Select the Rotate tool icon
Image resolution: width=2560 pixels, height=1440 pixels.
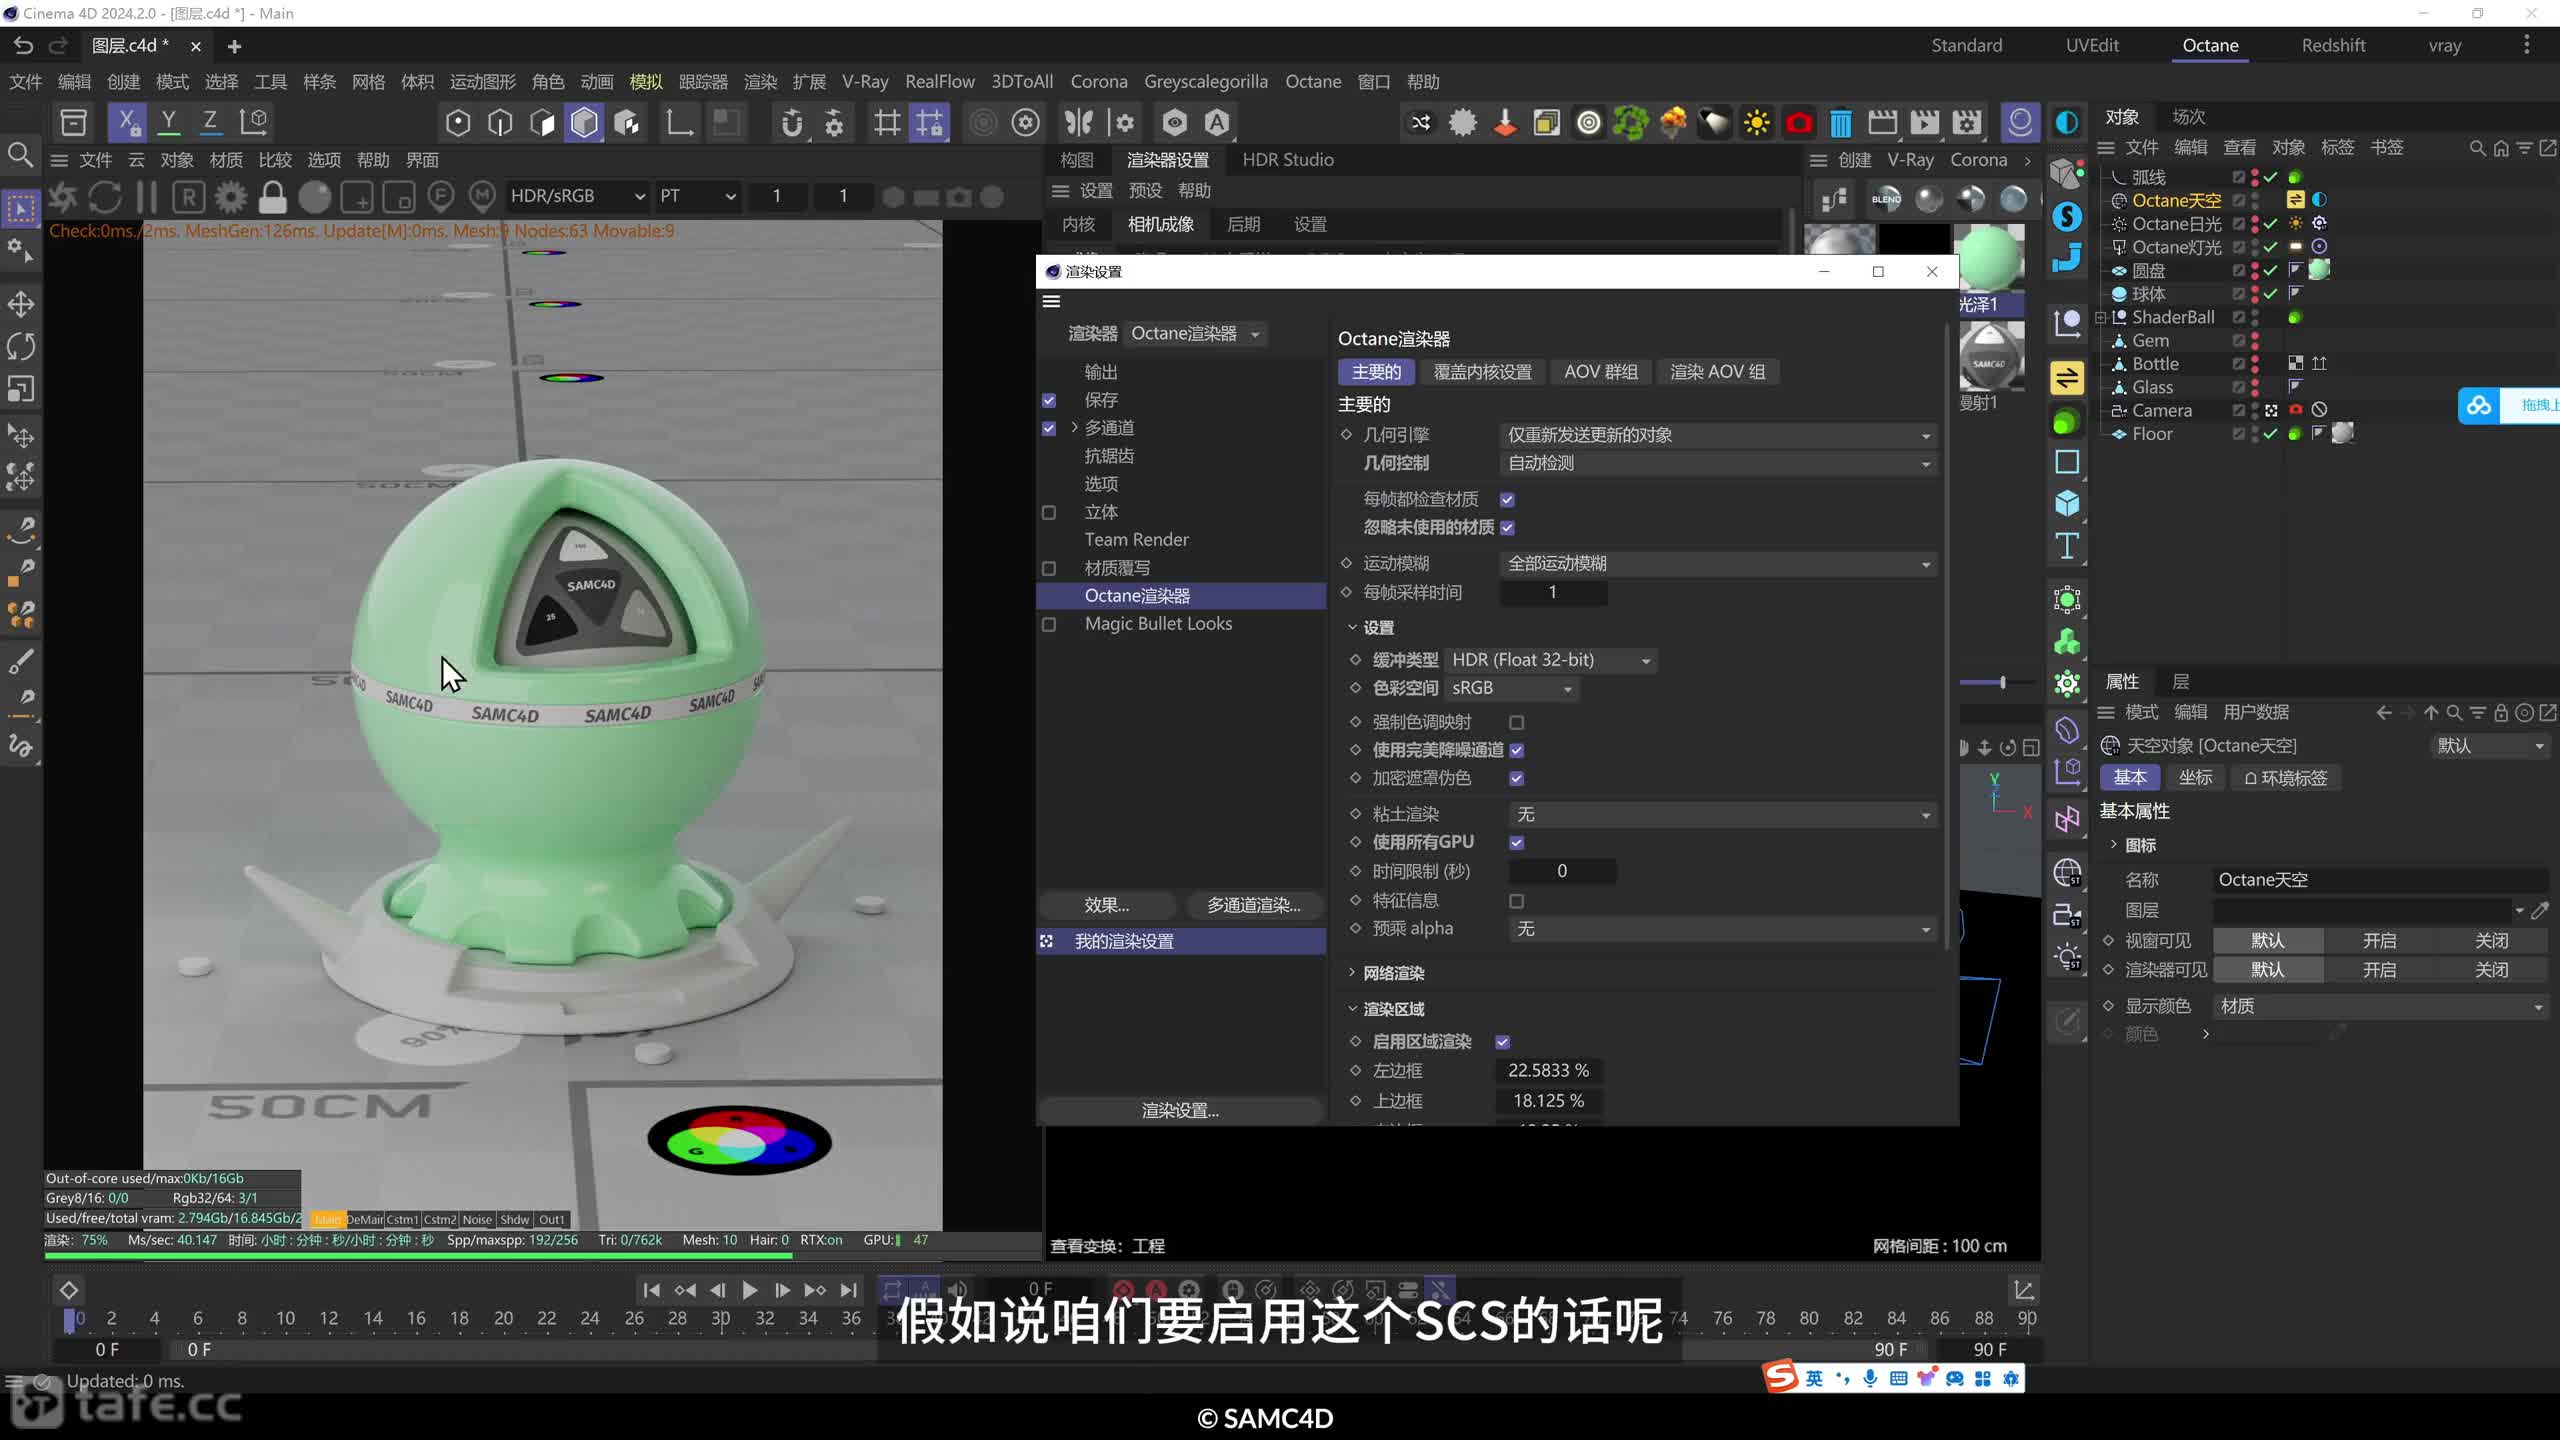(21, 346)
